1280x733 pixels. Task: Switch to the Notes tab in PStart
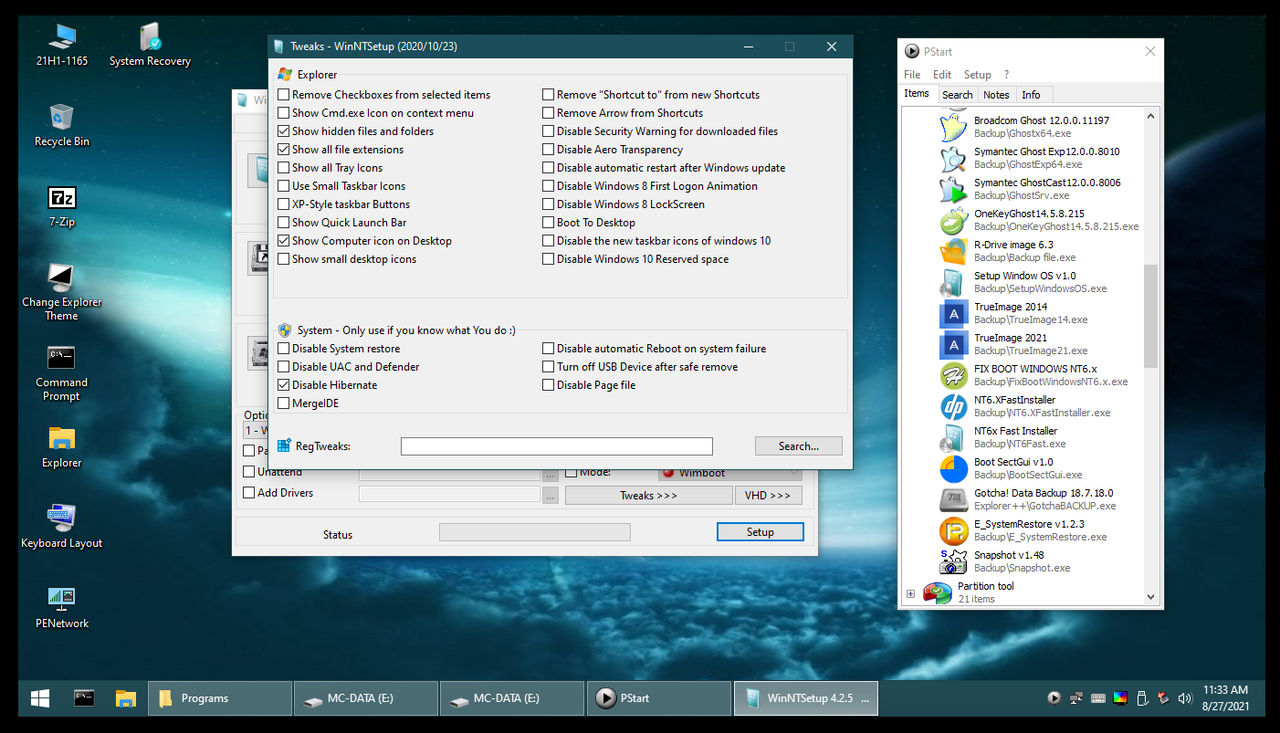(x=996, y=95)
